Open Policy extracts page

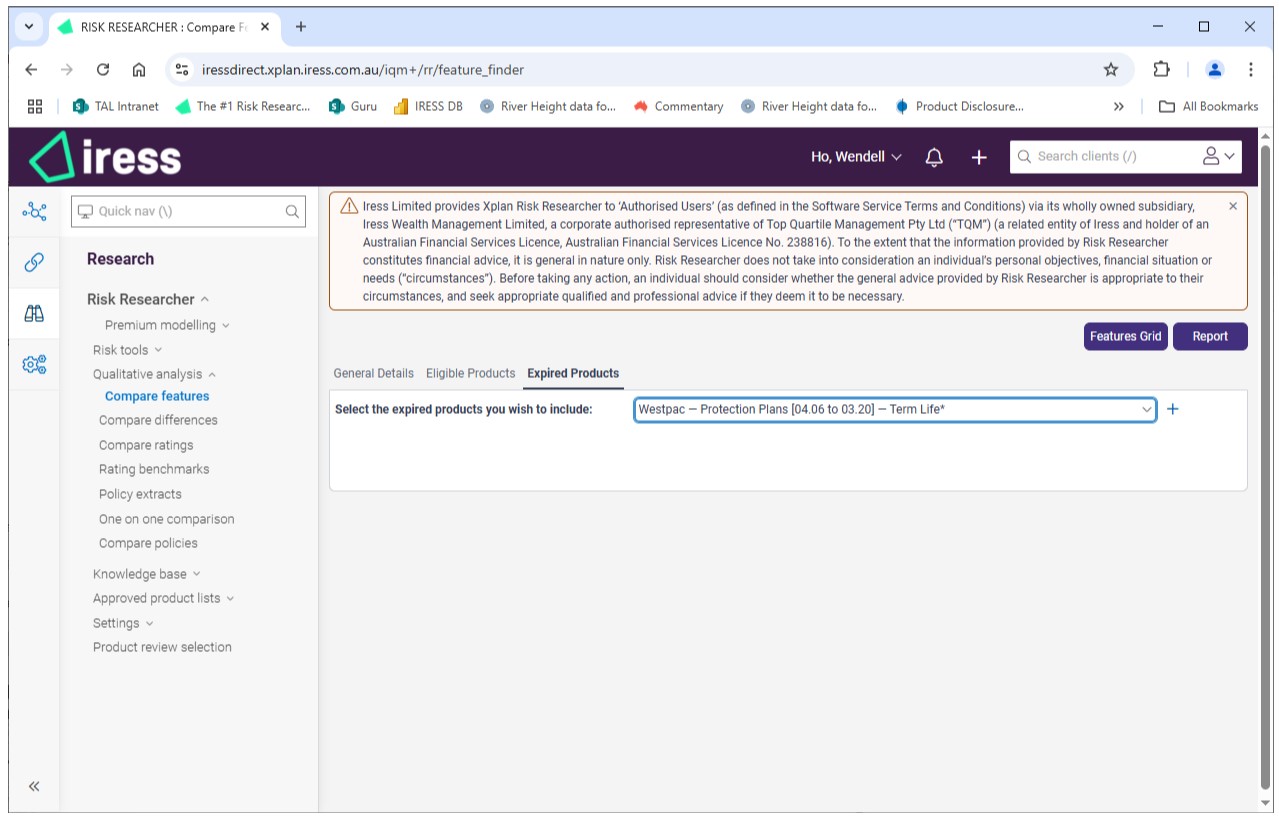coord(140,494)
